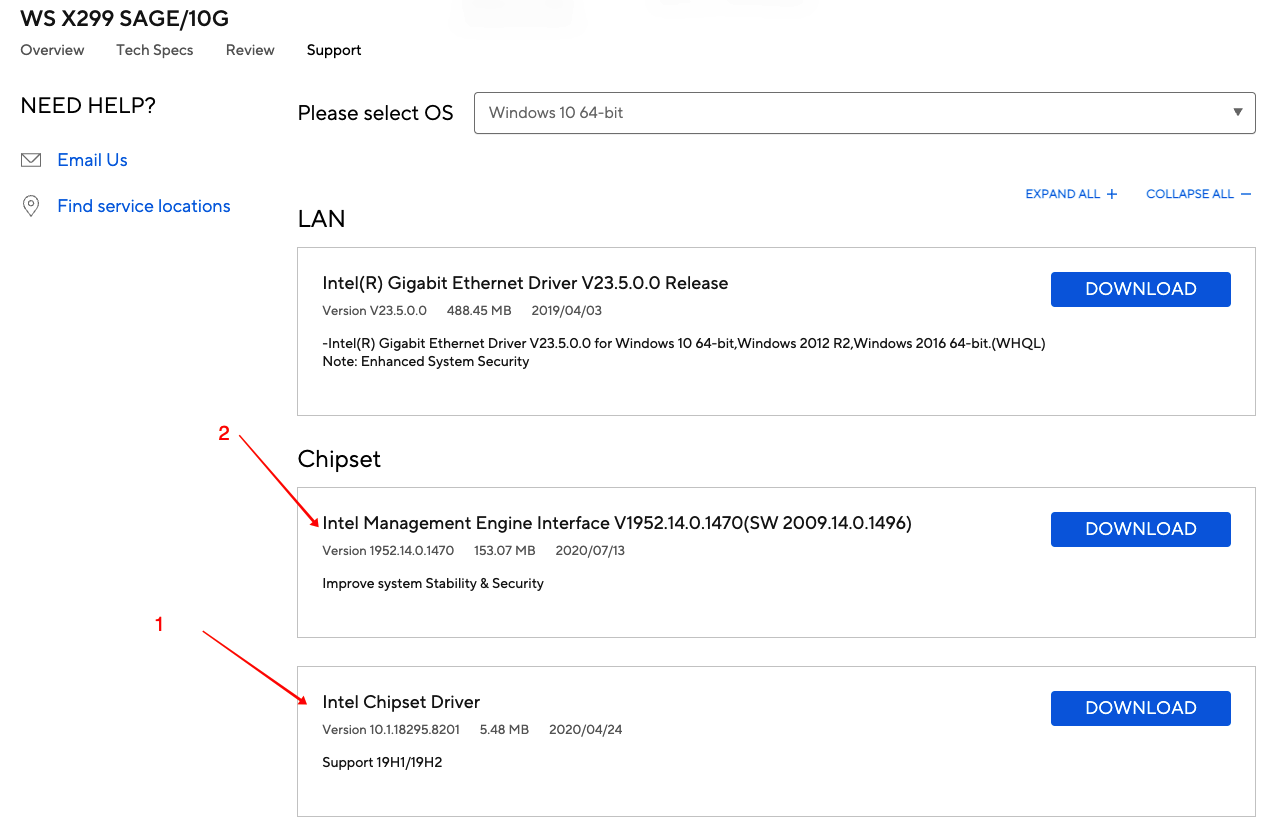Click the LAN section heading

tap(321, 219)
